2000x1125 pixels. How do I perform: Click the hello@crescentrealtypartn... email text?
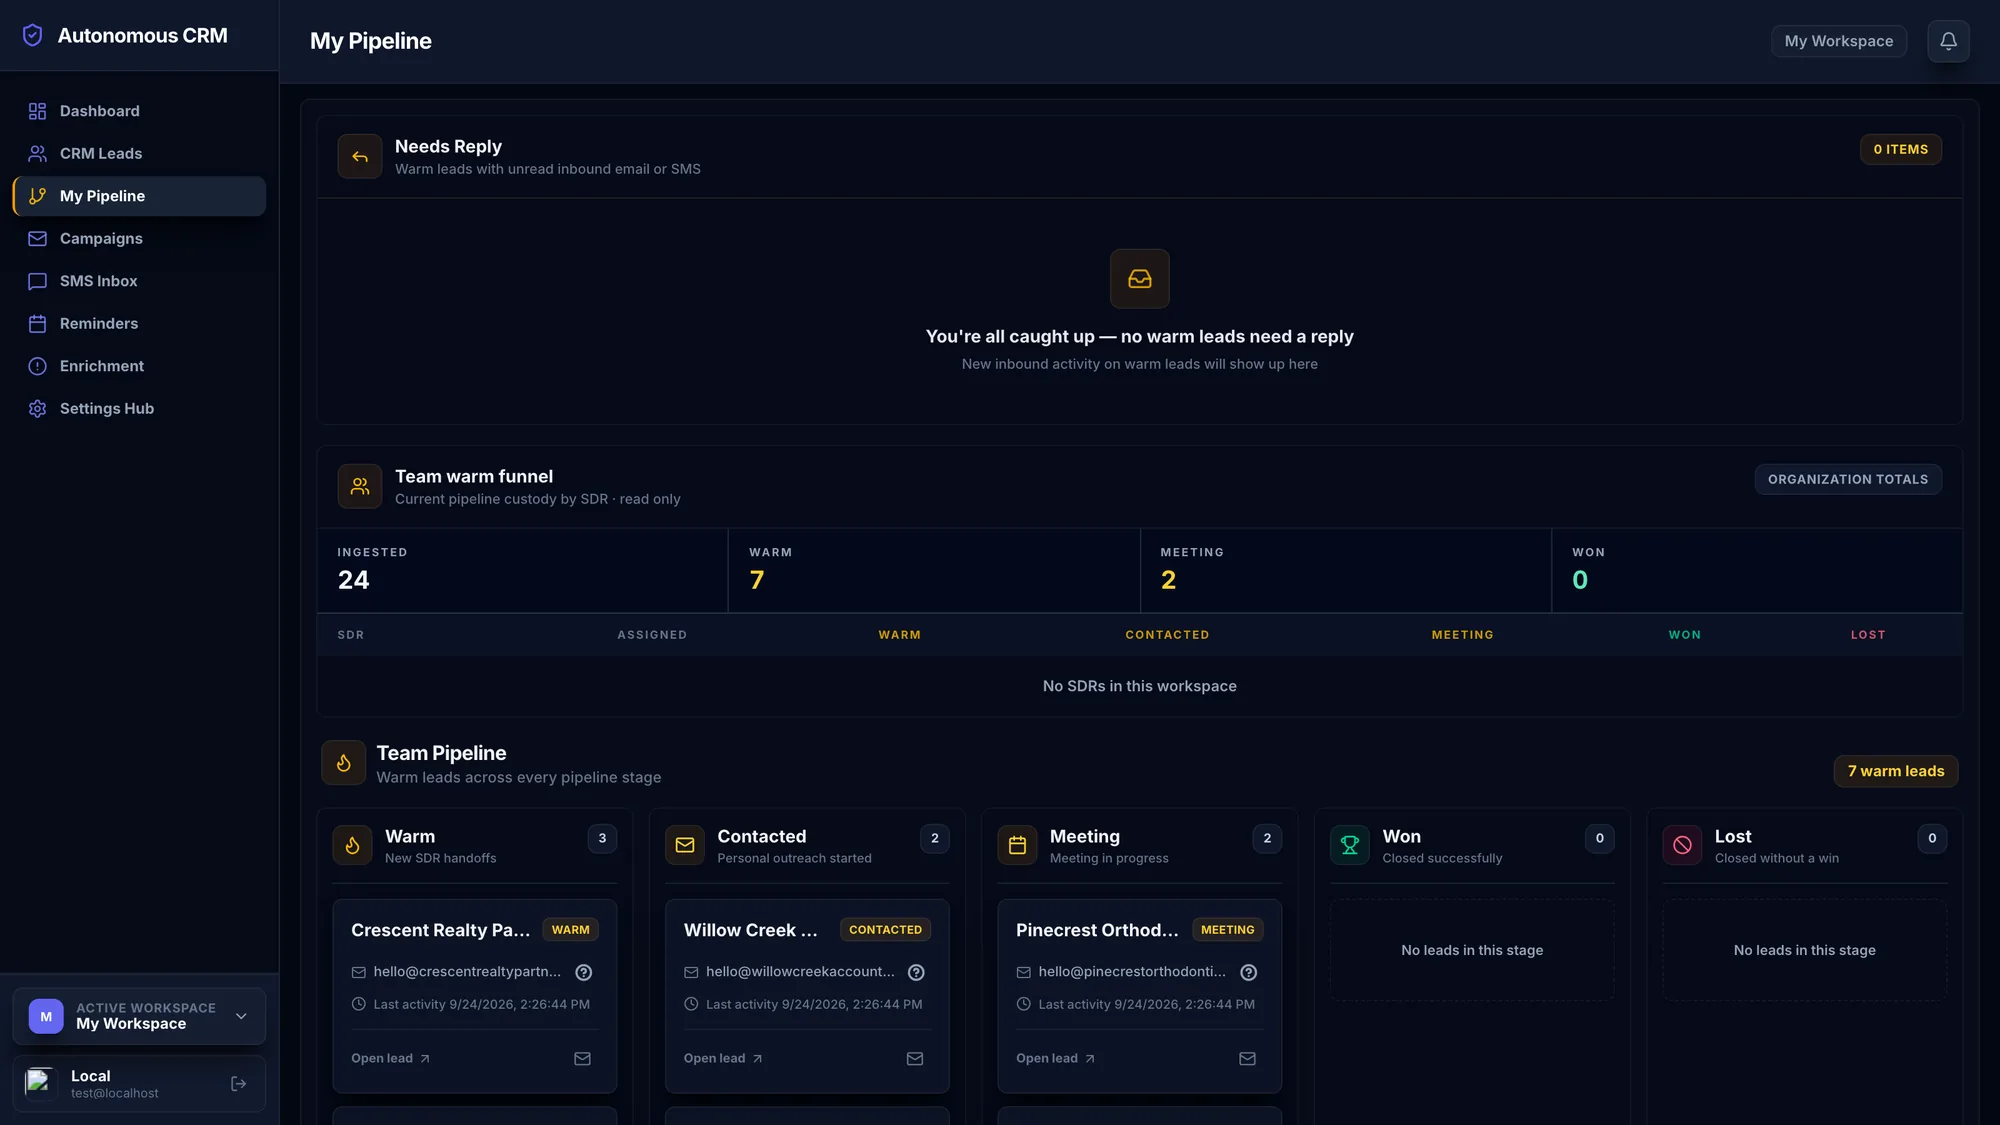tap(467, 972)
